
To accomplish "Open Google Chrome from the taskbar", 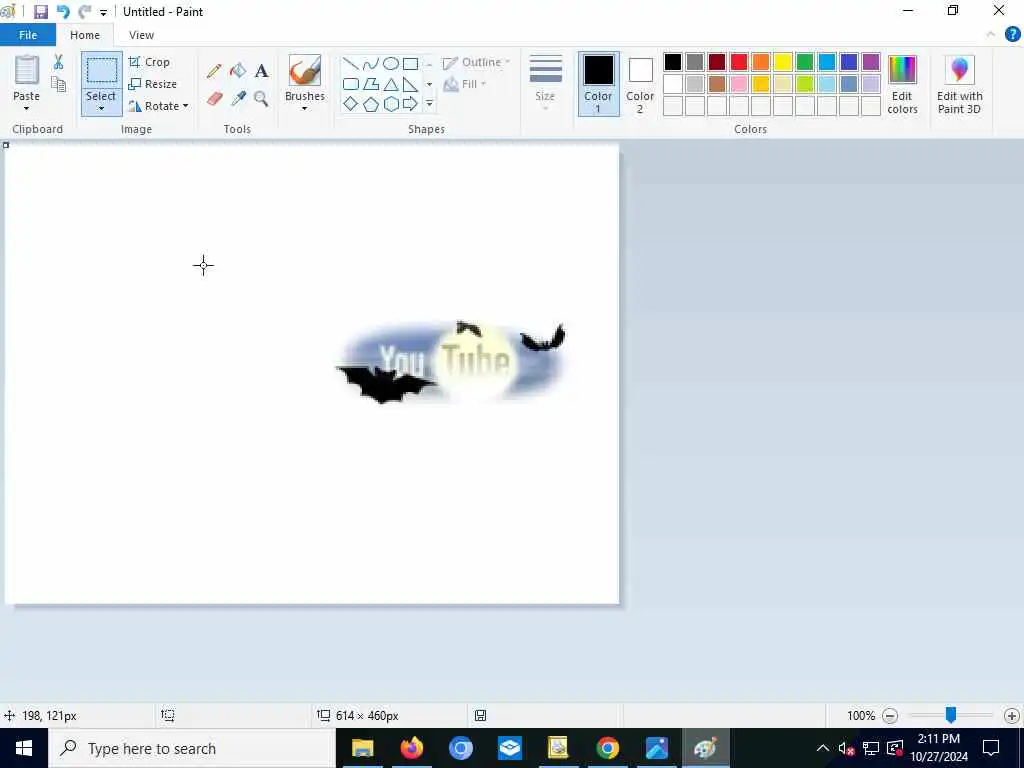I will tap(607, 748).
